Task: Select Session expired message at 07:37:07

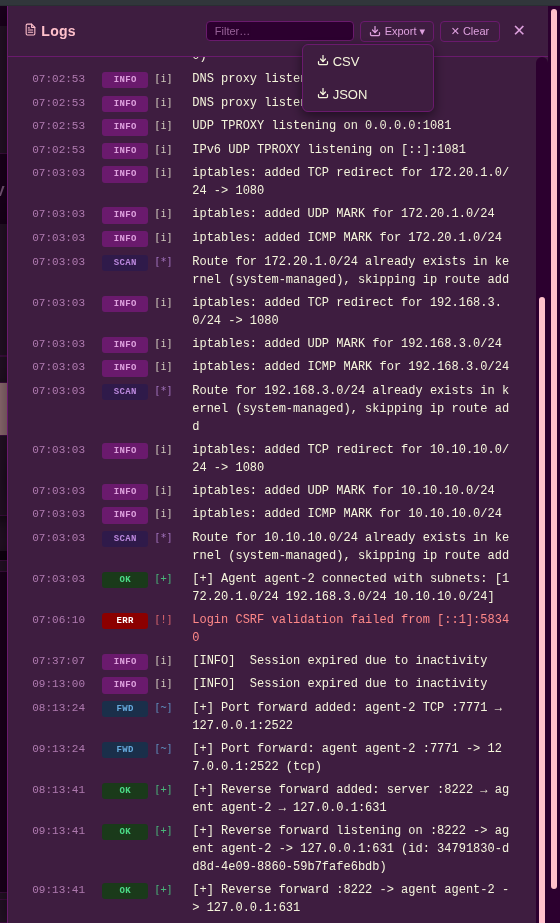Action: (x=340, y=660)
